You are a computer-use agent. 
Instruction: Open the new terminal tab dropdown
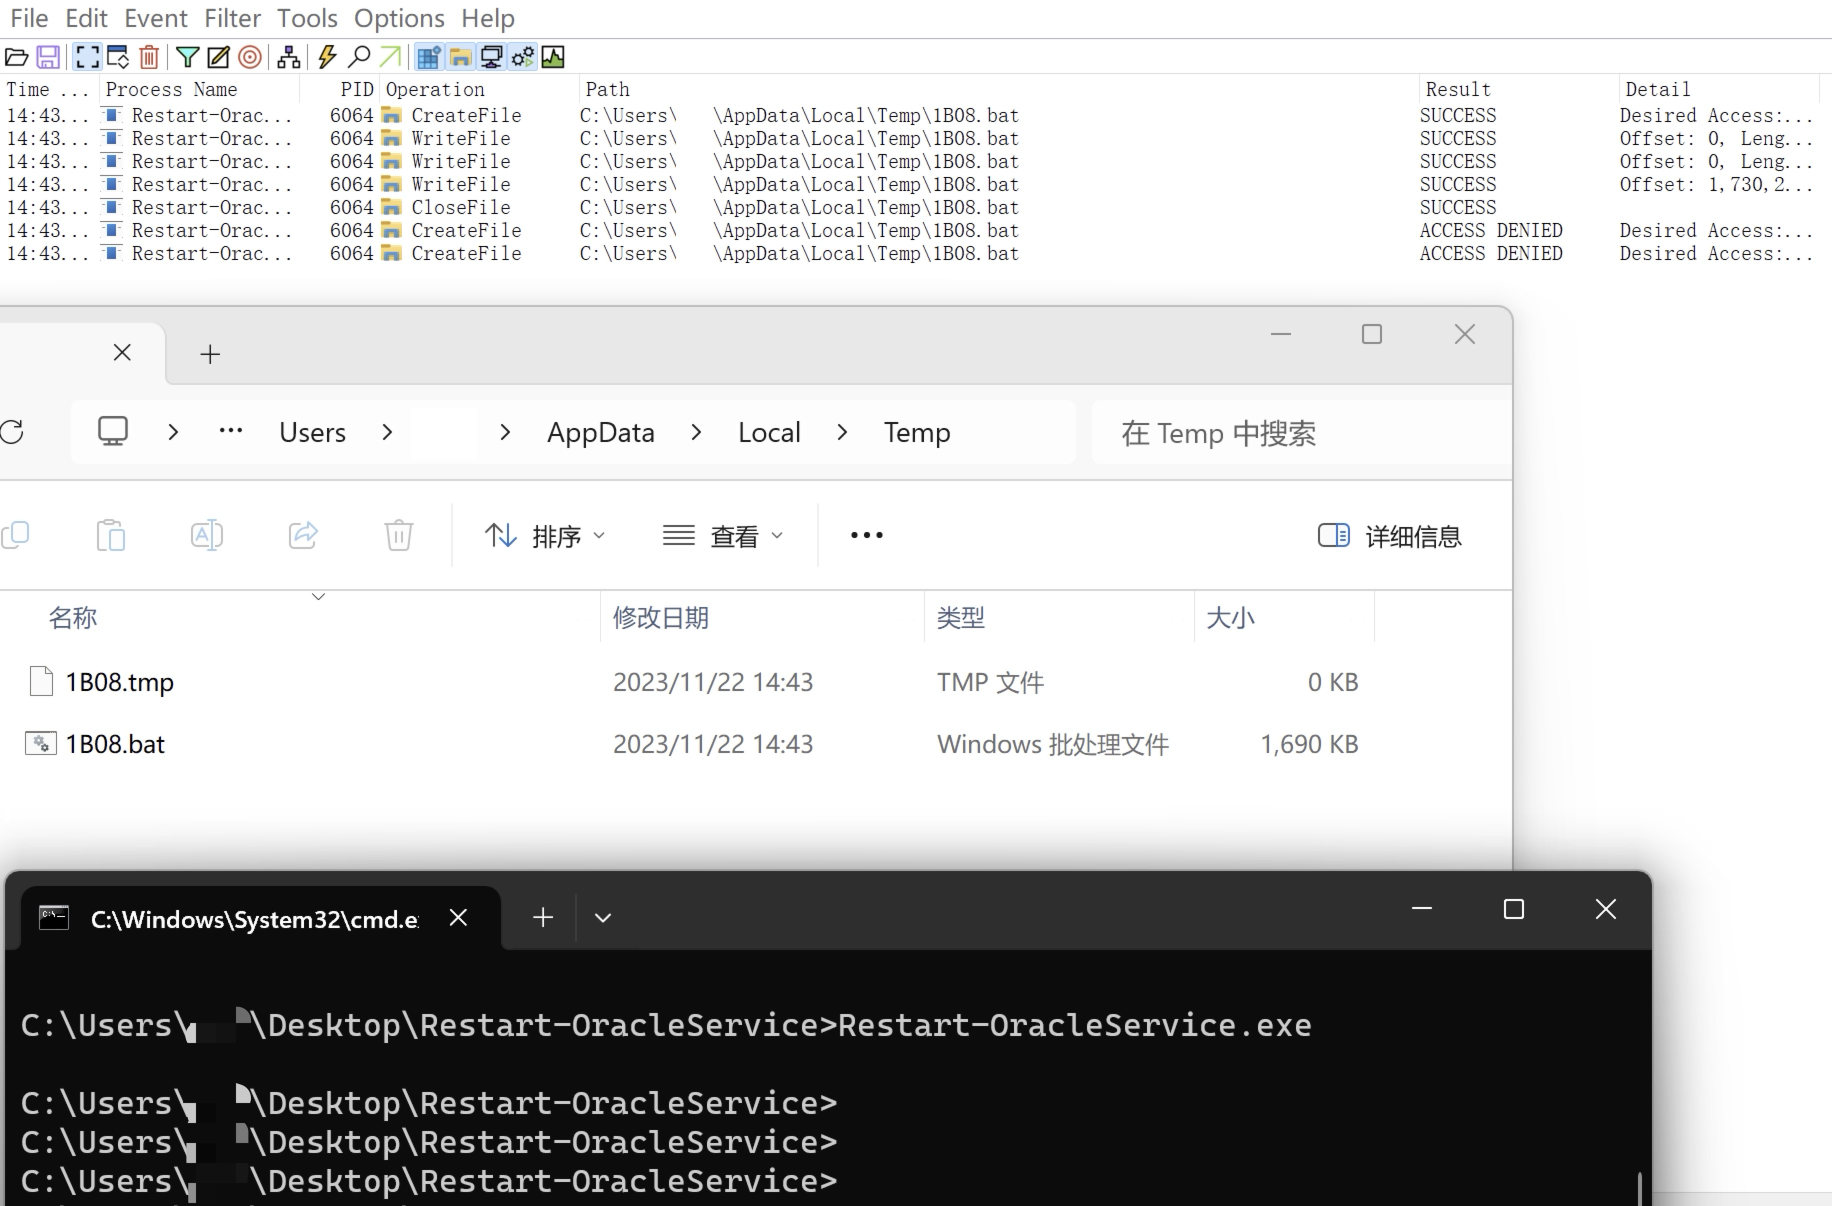click(601, 917)
